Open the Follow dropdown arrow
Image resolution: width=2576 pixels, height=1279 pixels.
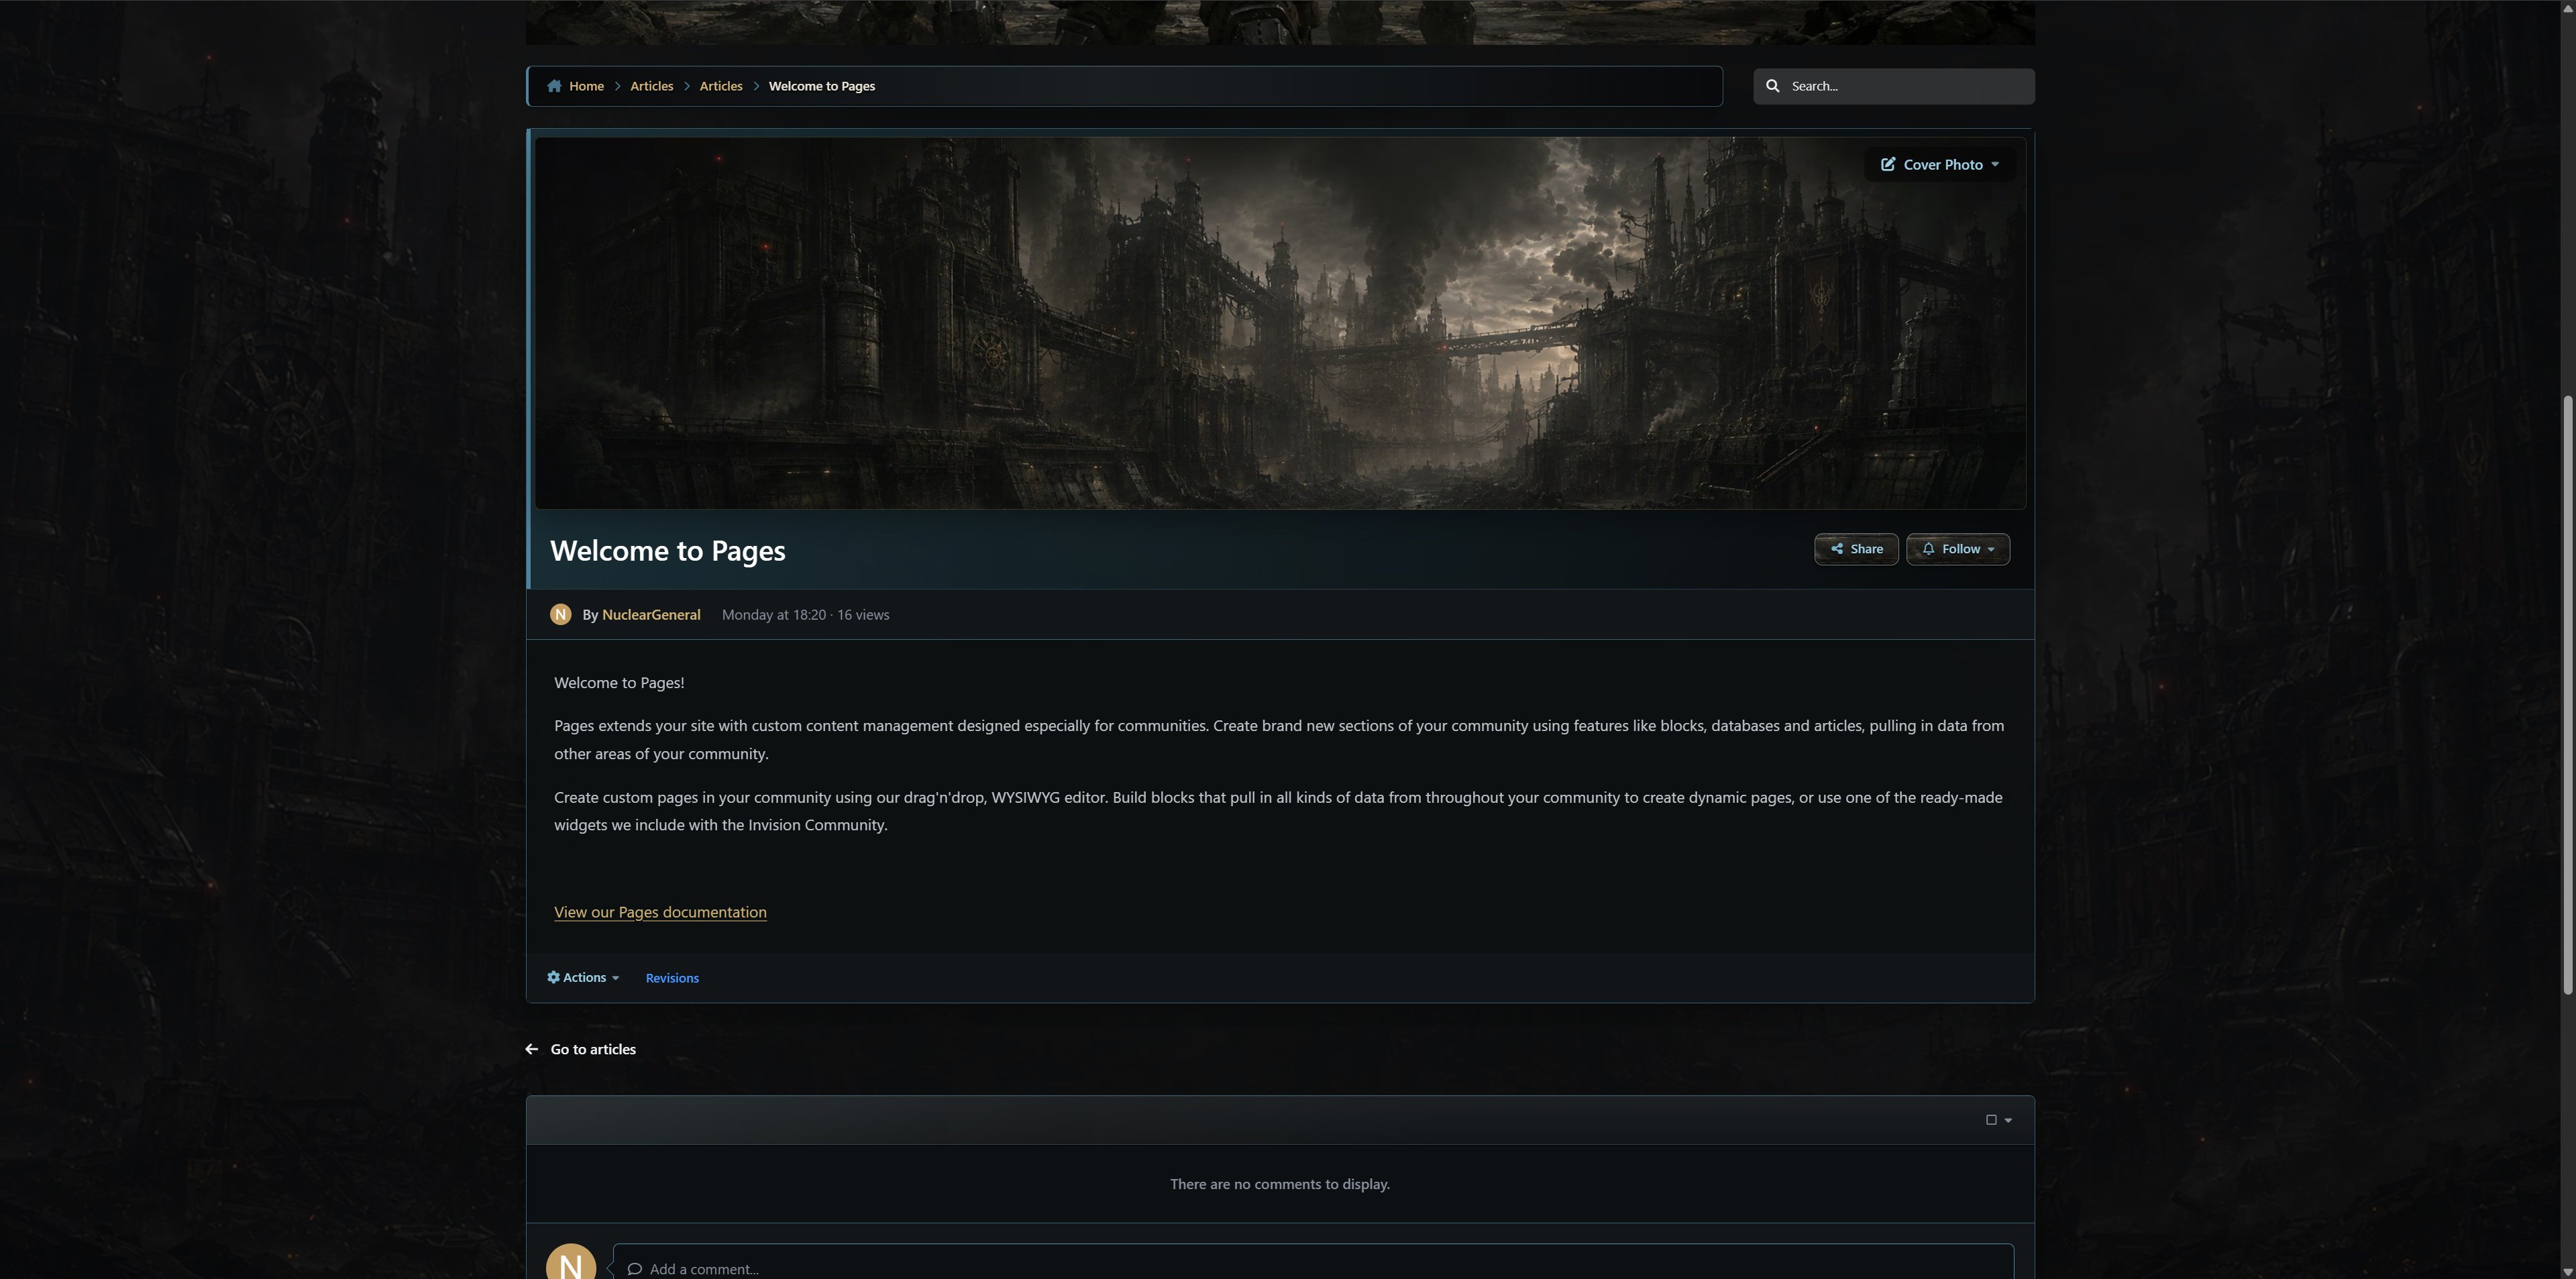click(x=1991, y=550)
